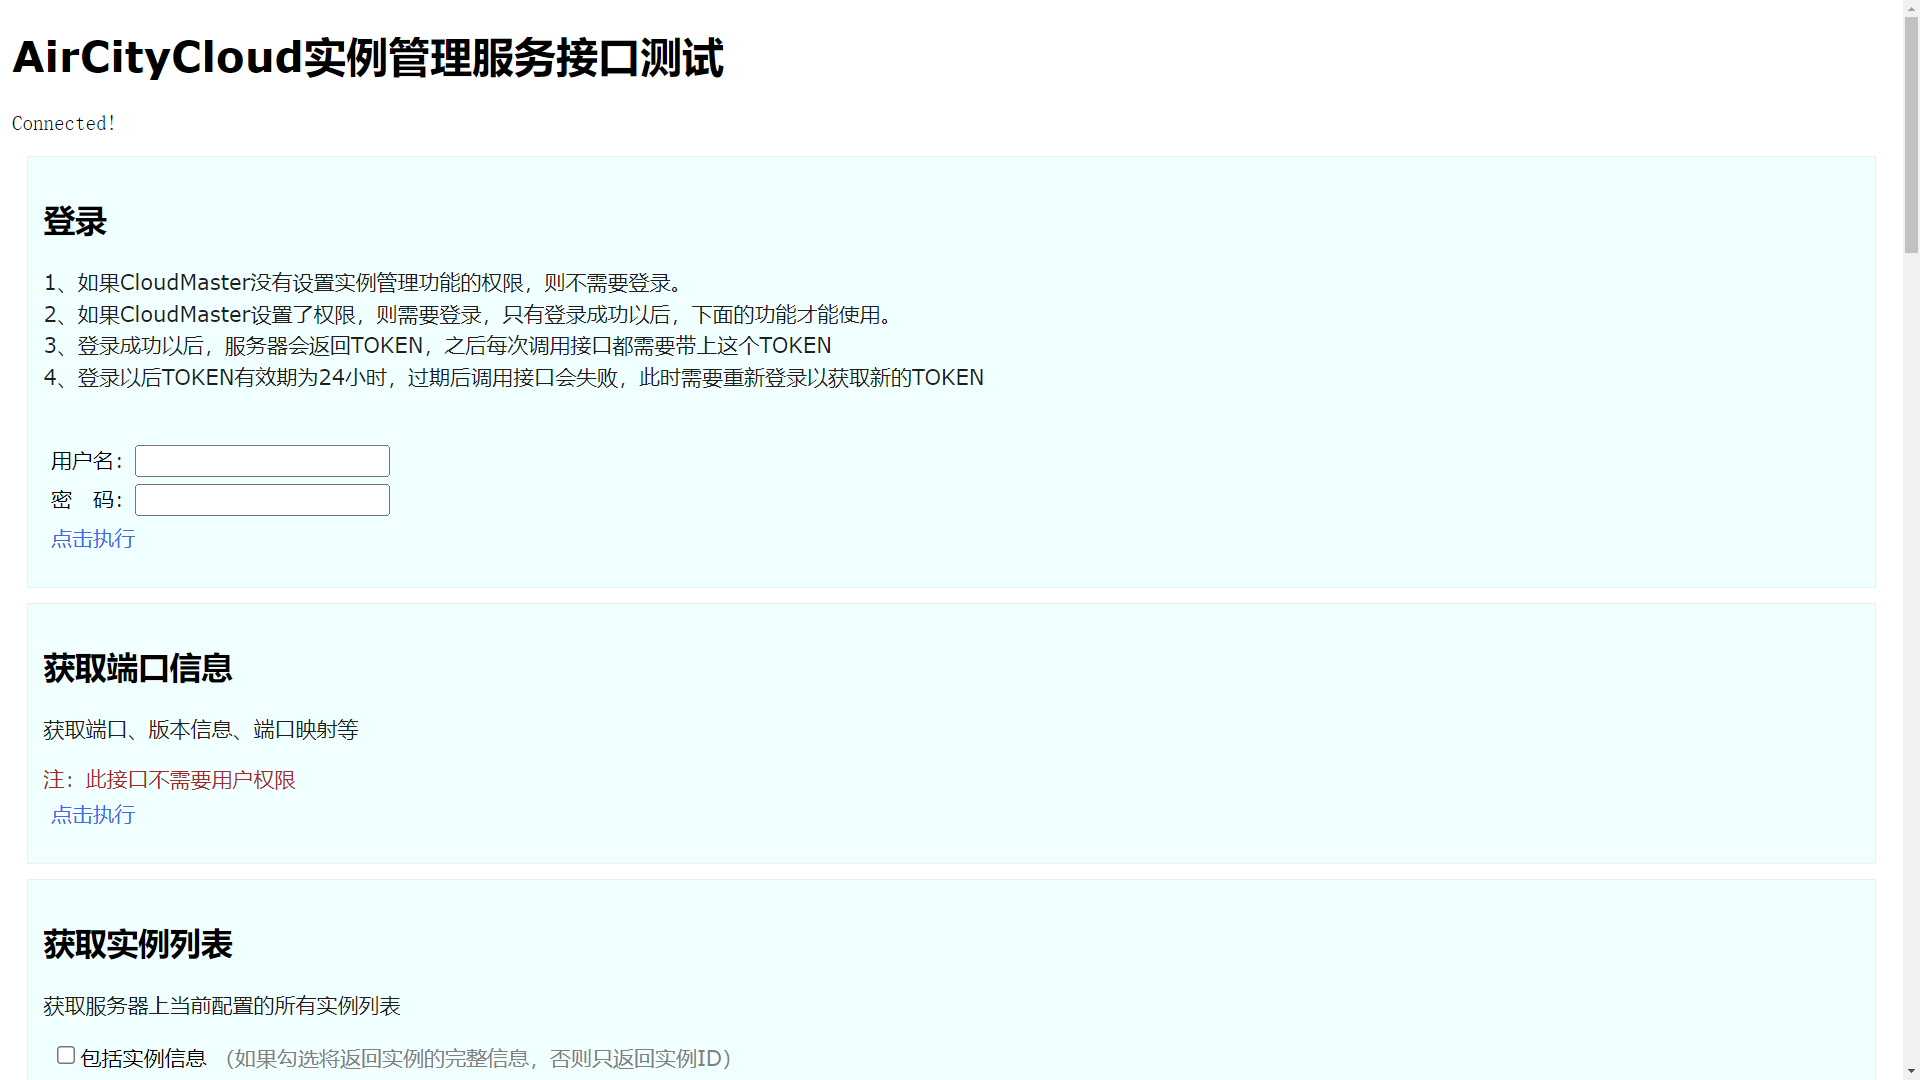Click the scrollbar up arrow
This screenshot has width=1920, height=1080.
pyautogui.click(x=1911, y=8)
